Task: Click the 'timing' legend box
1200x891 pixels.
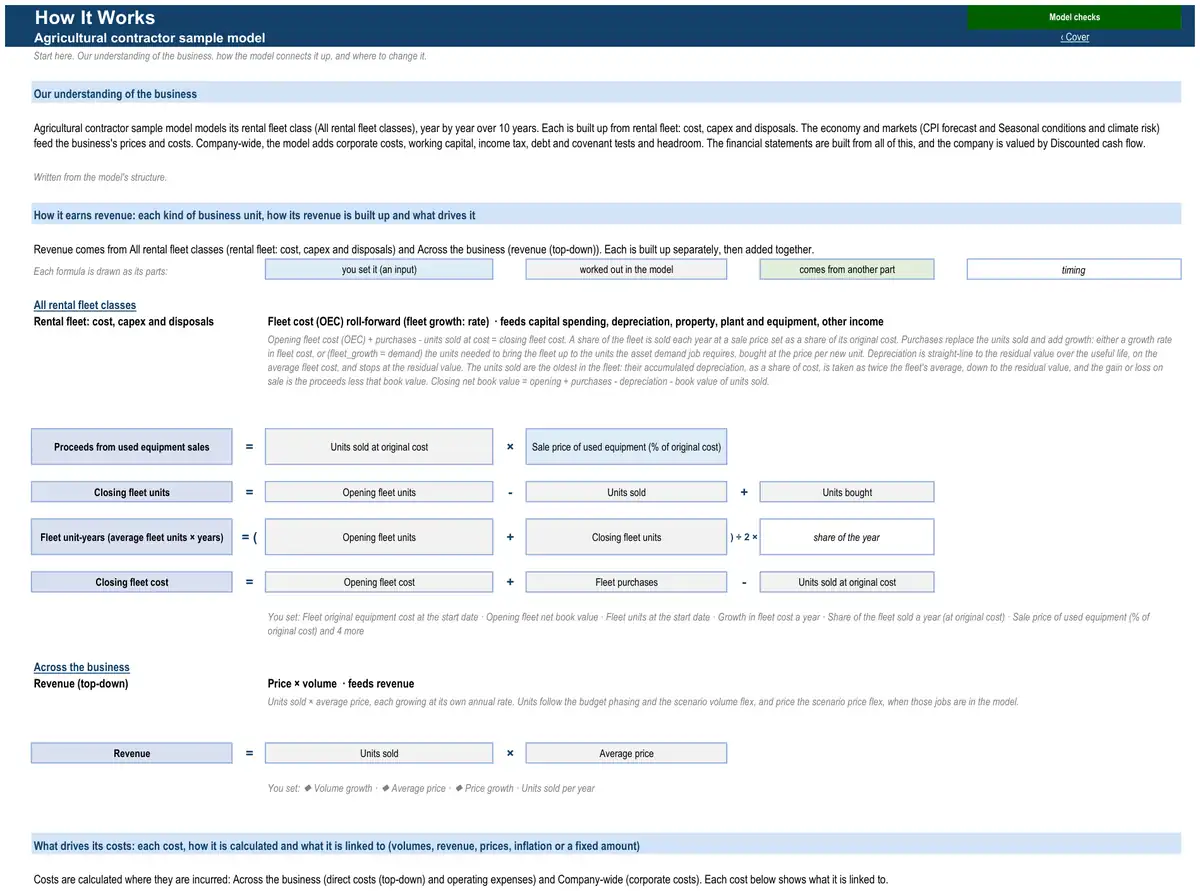Action: pos(1074,269)
